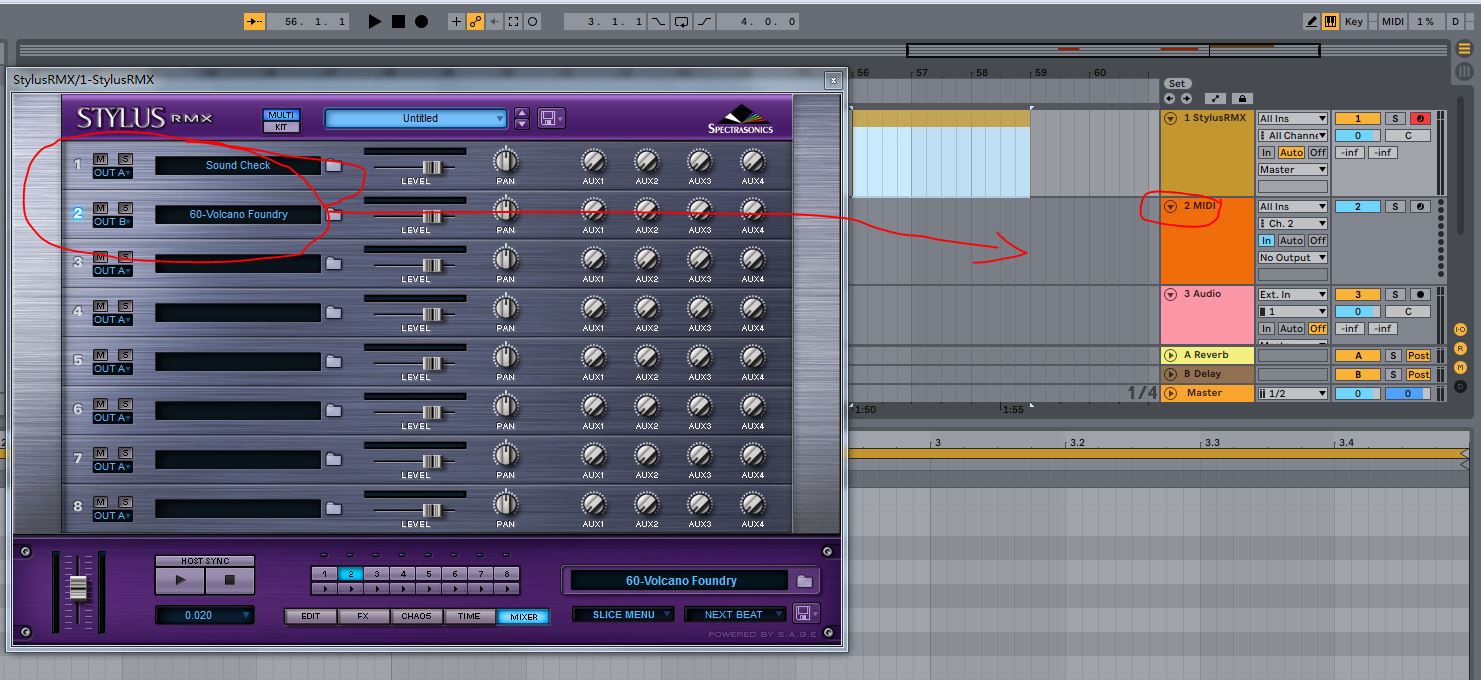Image resolution: width=1481 pixels, height=680 pixels.
Task: Open the SLICE MENU dropdown
Action: point(623,614)
